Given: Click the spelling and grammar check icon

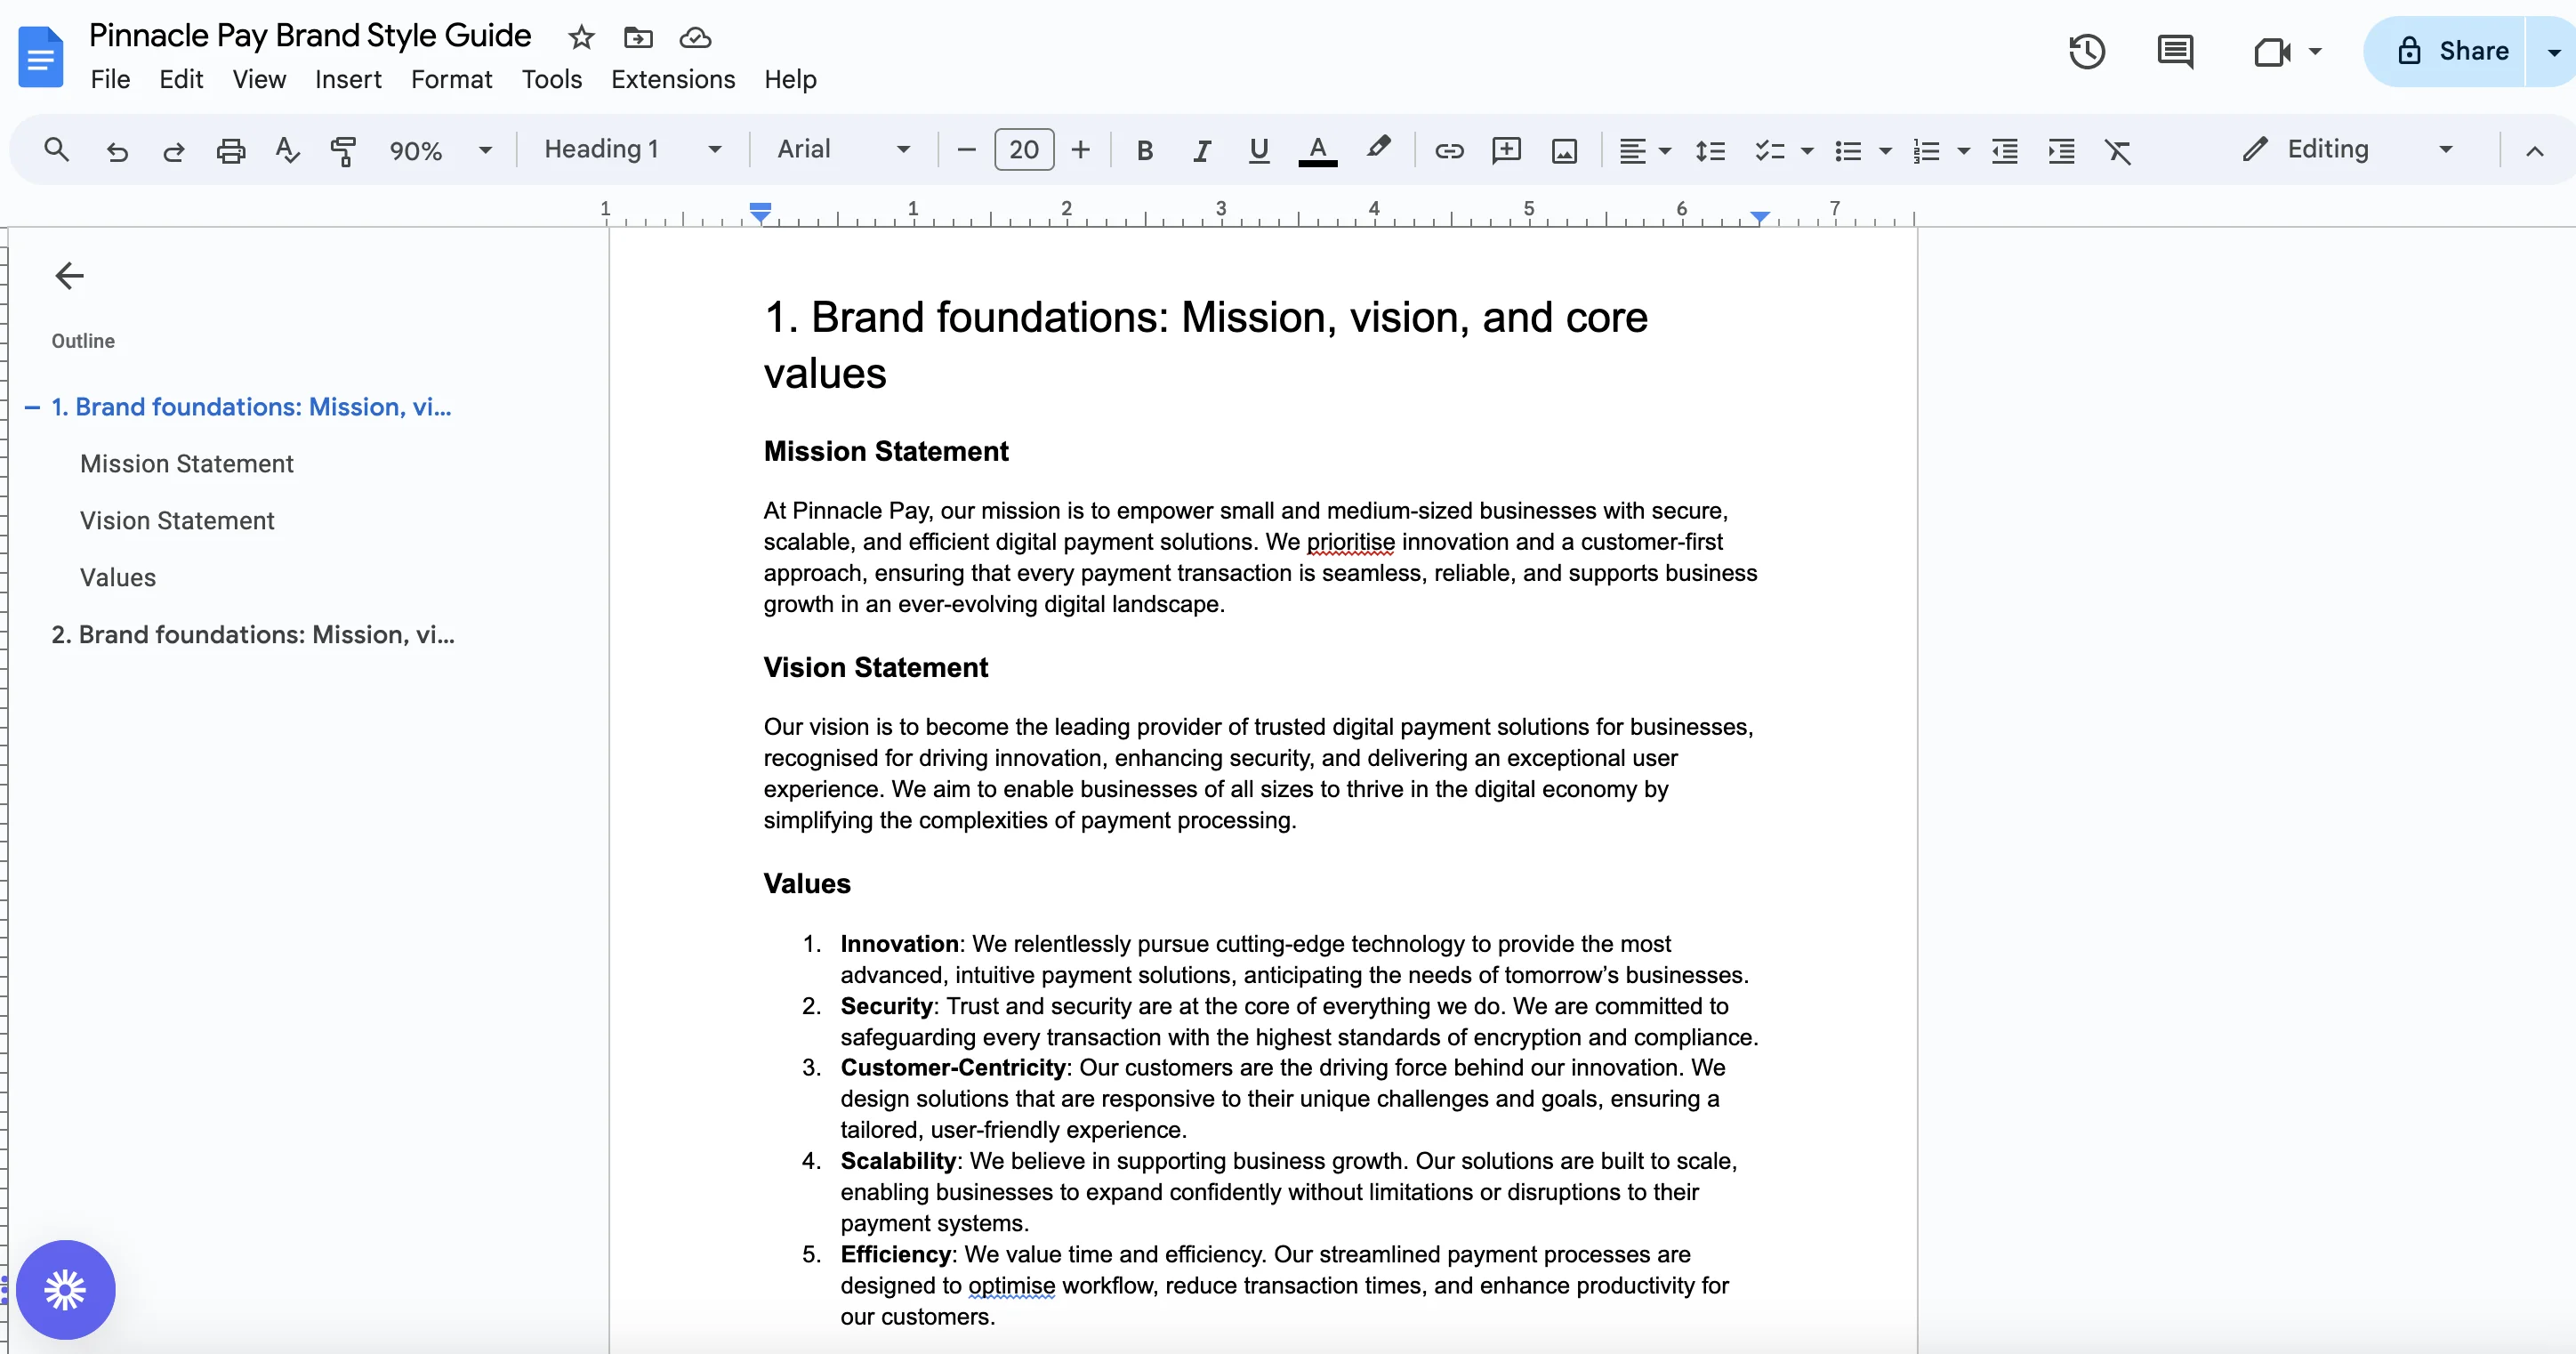Looking at the screenshot, I should point(287,150).
